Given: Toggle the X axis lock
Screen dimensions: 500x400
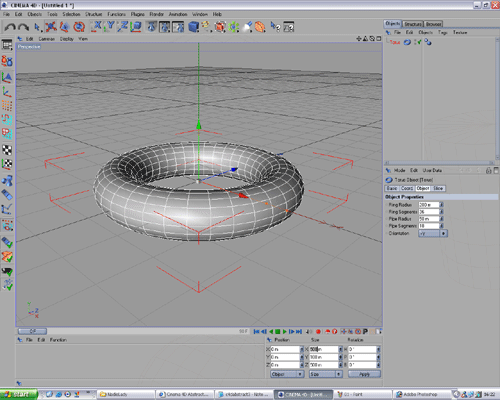Looking at the screenshot, I should [x=97, y=27].
